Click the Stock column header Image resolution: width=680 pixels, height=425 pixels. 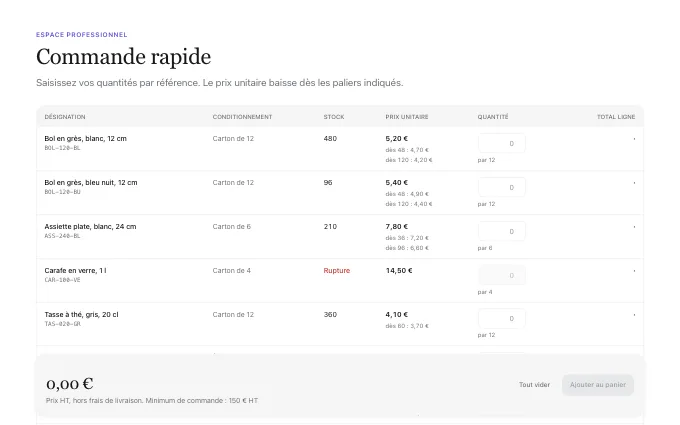tap(334, 117)
